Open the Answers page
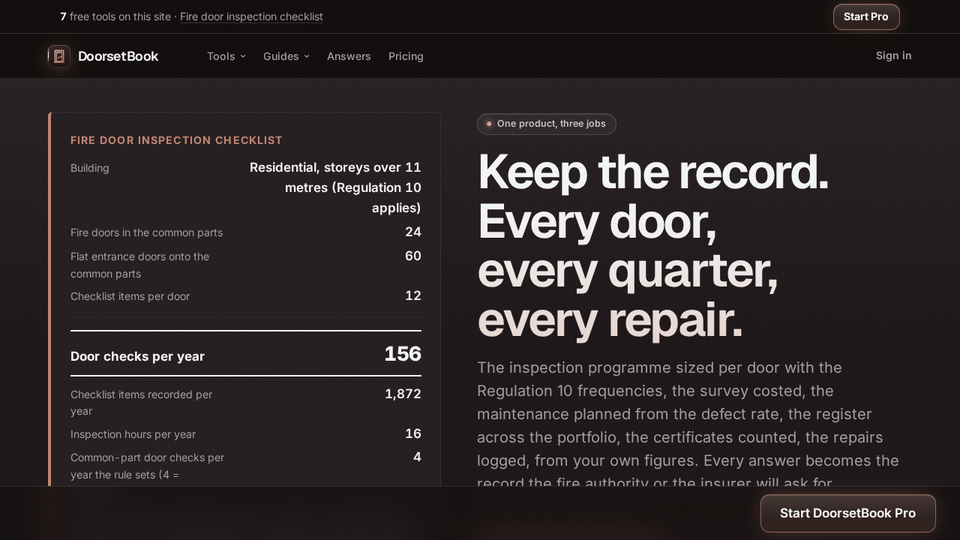The width and height of the screenshot is (960, 540). [348, 56]
